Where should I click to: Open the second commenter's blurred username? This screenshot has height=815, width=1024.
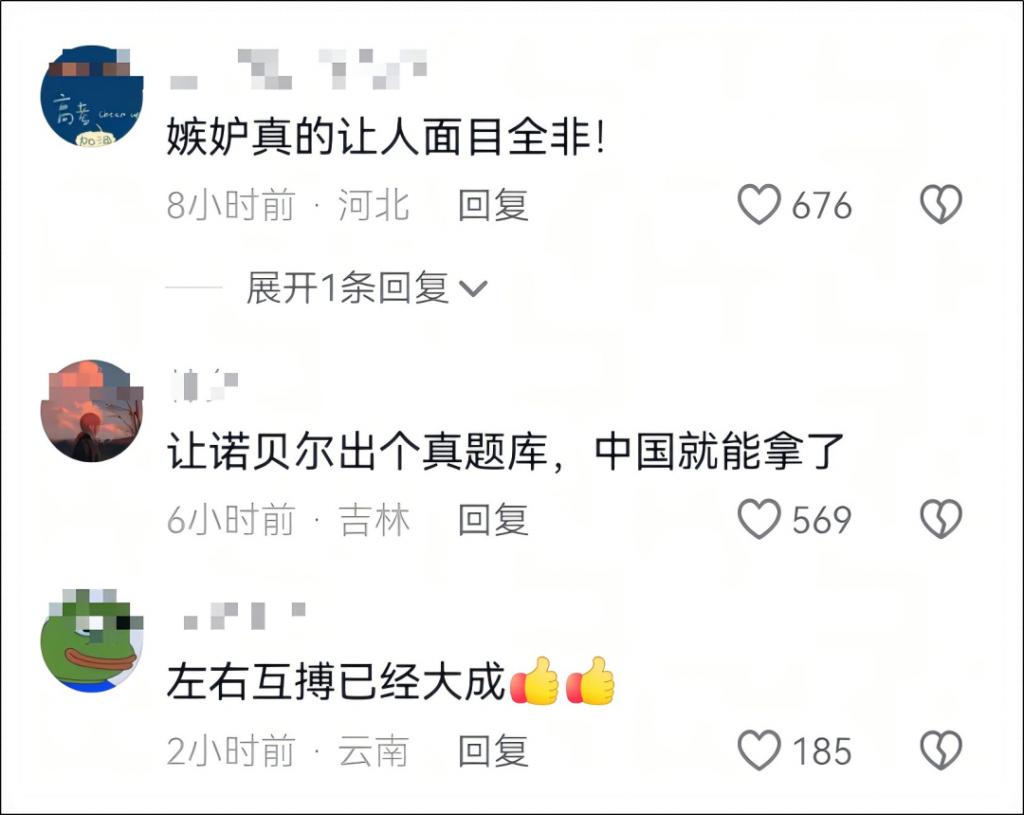[204, 385]
